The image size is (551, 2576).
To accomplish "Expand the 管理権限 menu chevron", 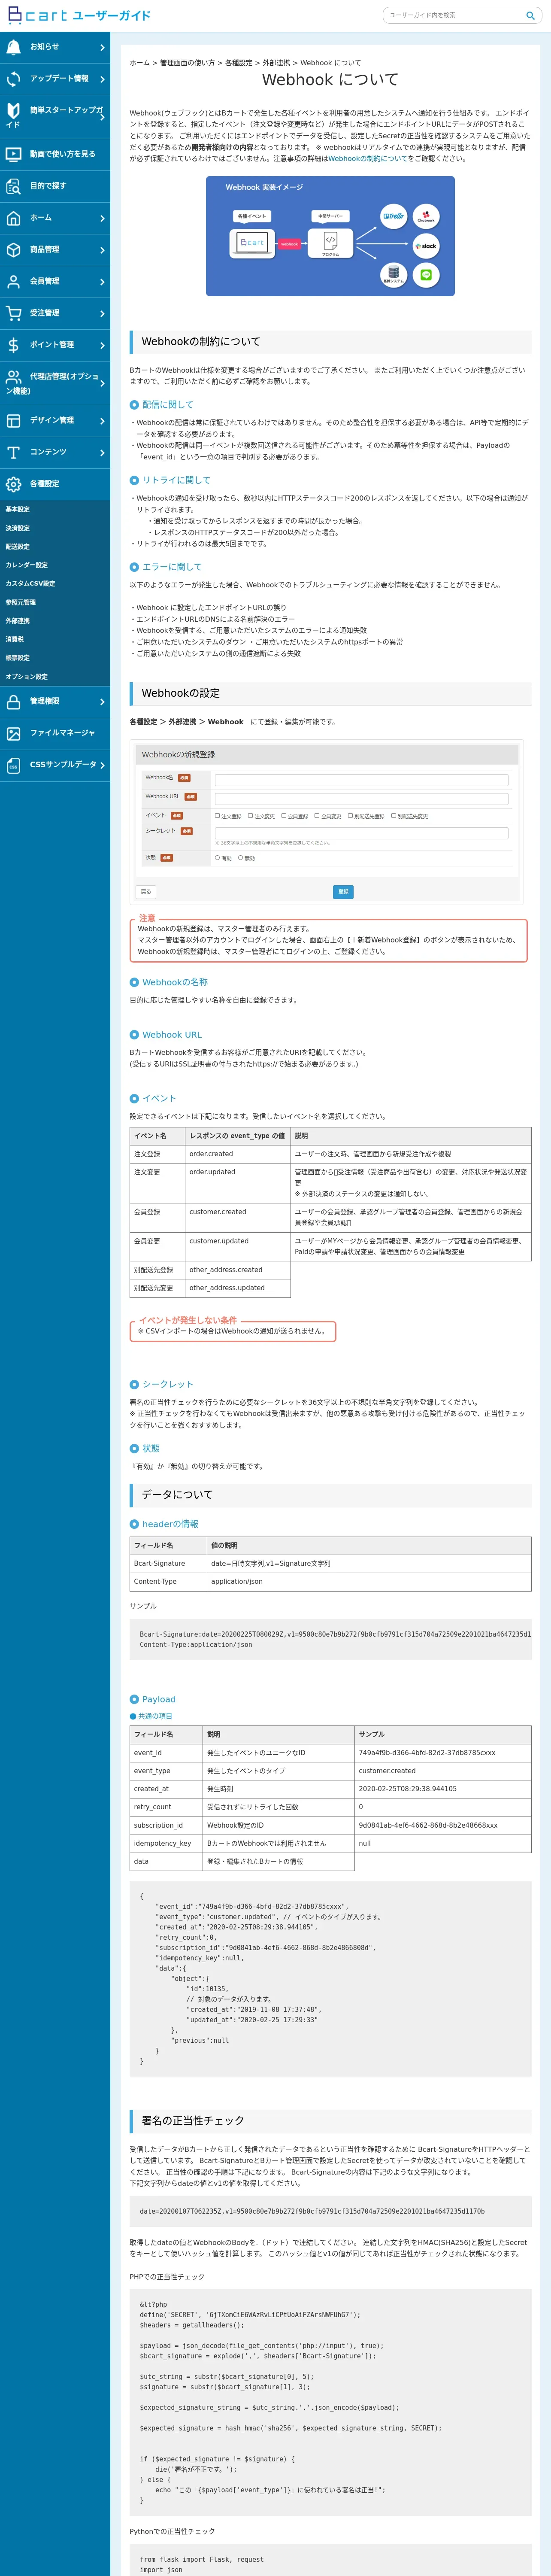I will coord(102,702).
